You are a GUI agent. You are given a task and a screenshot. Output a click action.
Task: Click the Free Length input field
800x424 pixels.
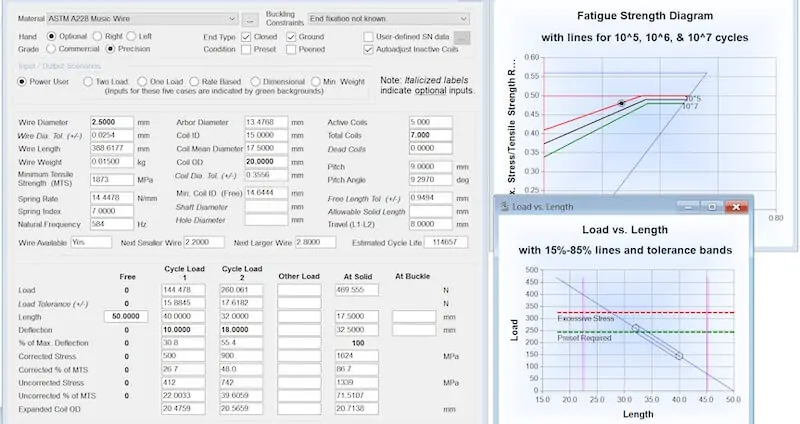128,316
